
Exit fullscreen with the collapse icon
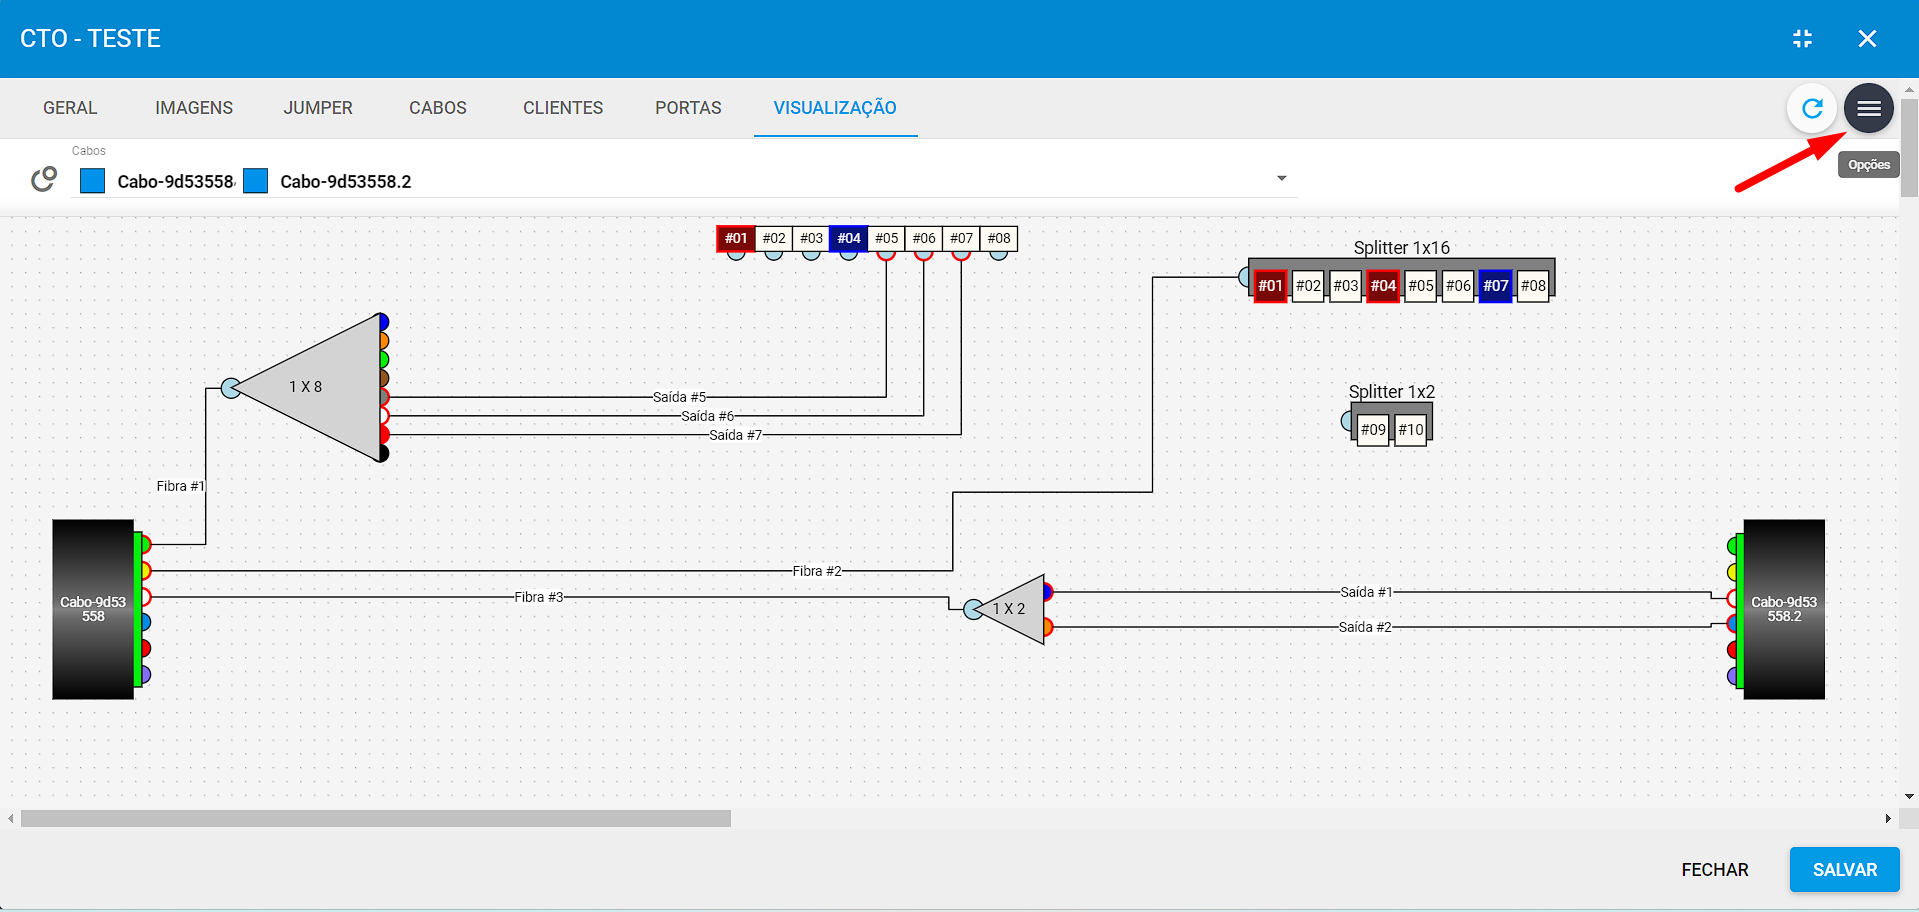click(x=1802, y=38)
